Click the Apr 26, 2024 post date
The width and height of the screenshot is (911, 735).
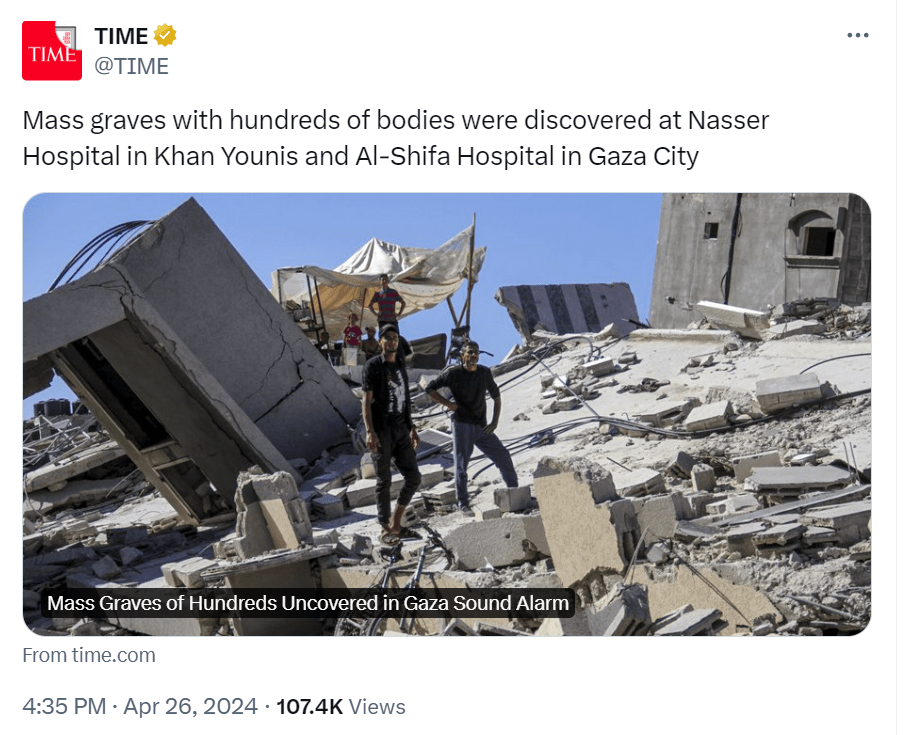pyautogui.click(x=191, y=707)
